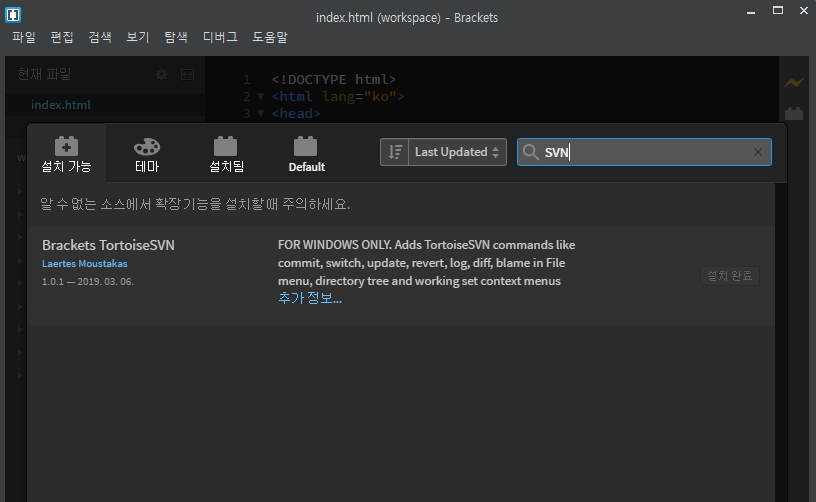This screenshot has height=502, width=816.
Task: Open the 보기 menu
Action: [x=138, y=37]
